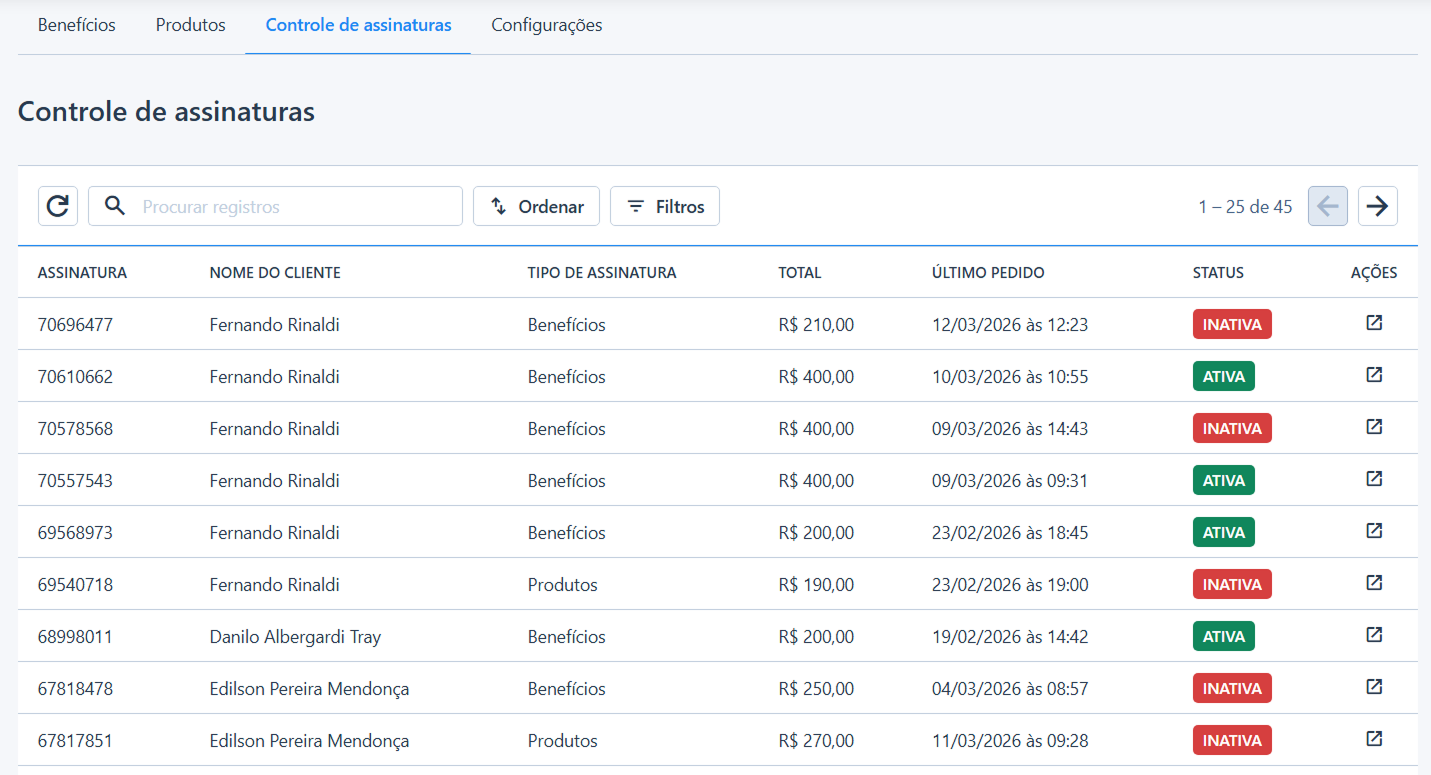Open subscription 70696477 via action icon
Image resolution: width=1431 pixels, height=775 pixels.
pyautogui.click(x=1374, y=323)
